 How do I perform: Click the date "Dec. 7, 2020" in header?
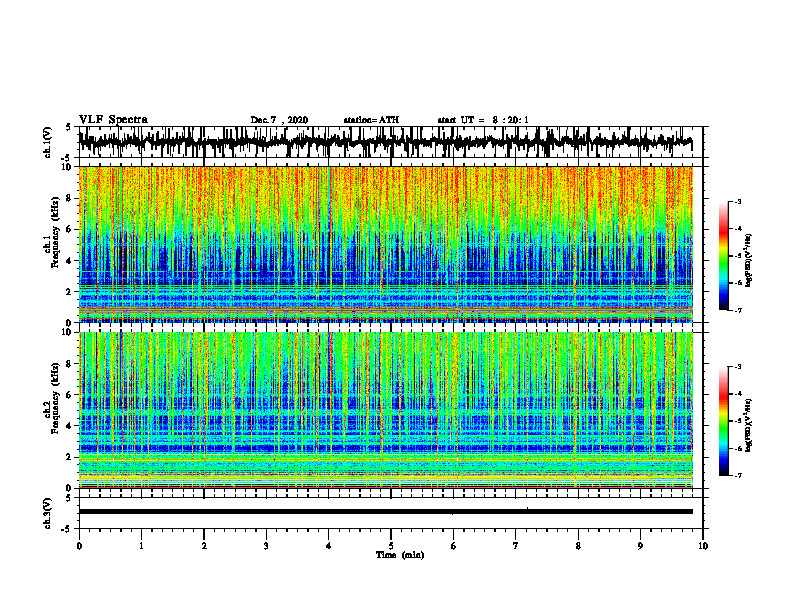(279, 120)
